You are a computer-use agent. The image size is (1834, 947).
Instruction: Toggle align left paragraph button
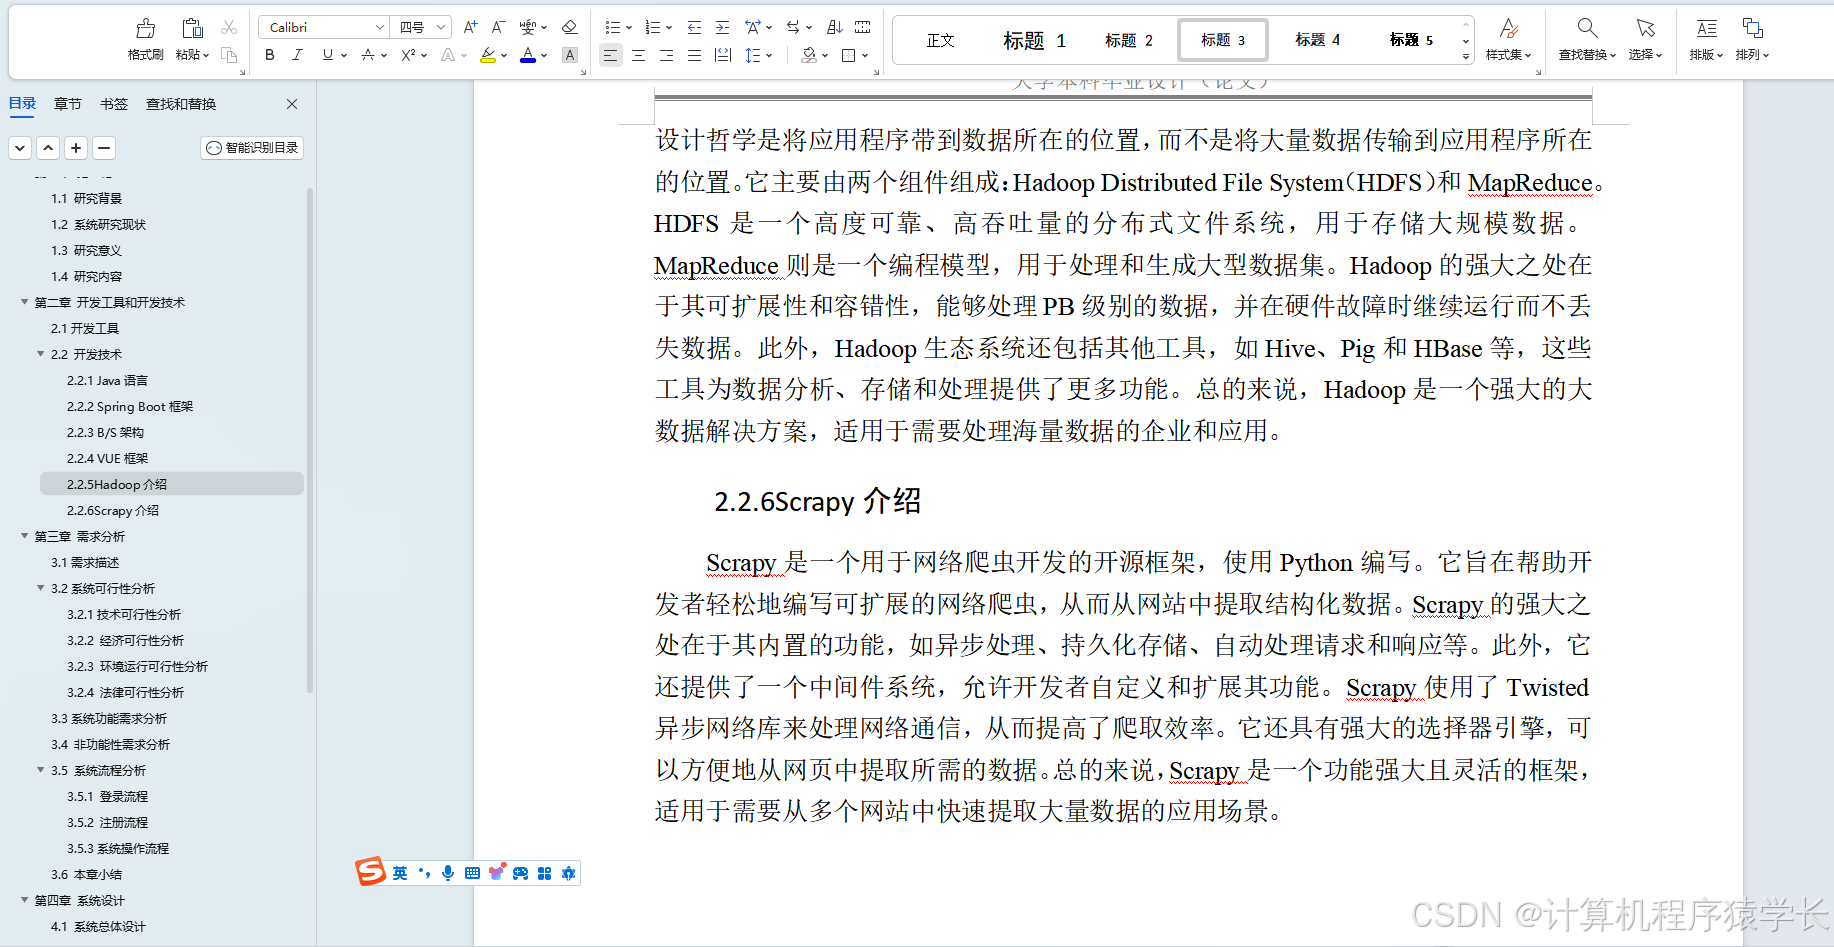[x=610, y=55]
